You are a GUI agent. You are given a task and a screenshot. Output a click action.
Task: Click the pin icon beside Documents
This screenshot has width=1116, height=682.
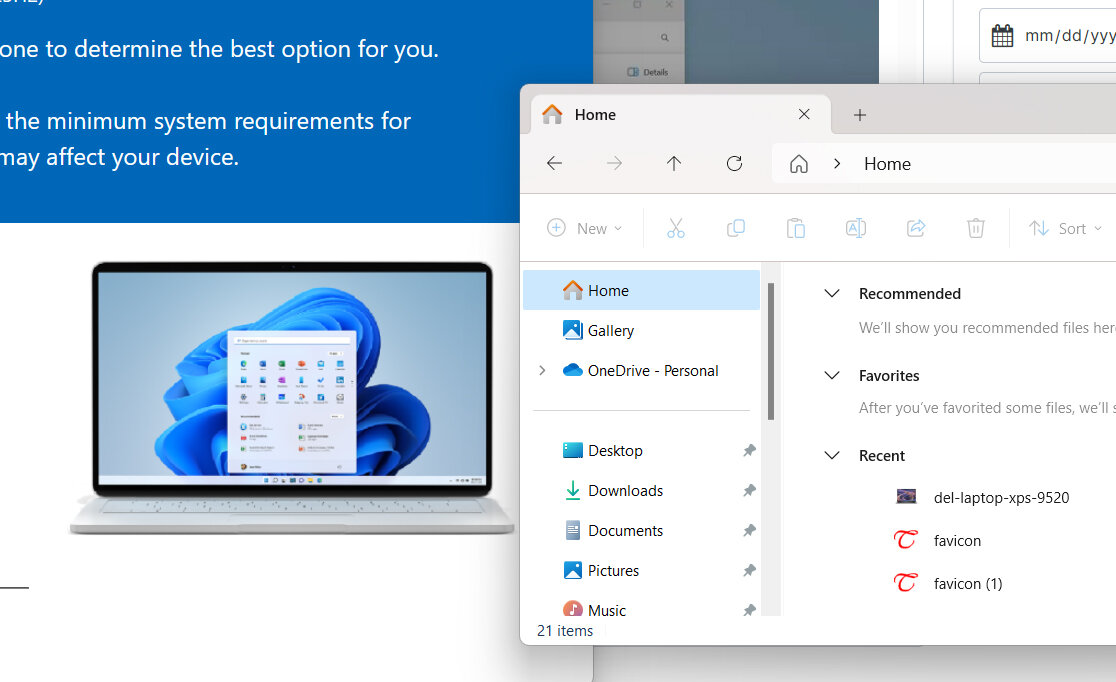749,530
